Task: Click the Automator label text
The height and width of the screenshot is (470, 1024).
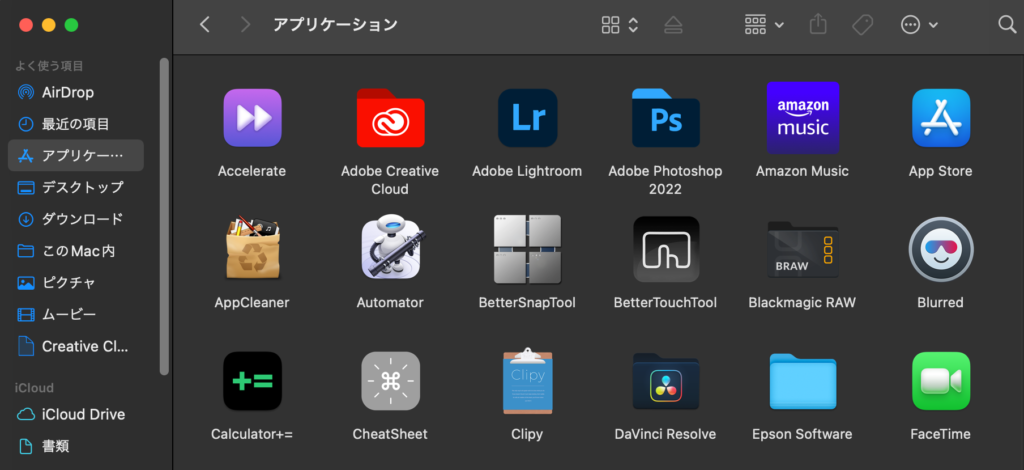Action: pyautogui.click(x=391, y=303)
